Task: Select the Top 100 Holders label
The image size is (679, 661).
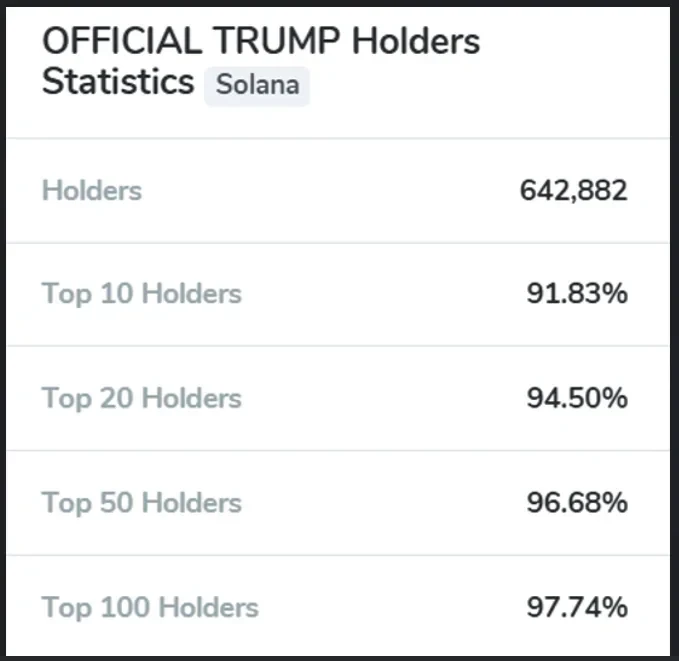Action: tap(150, 606)
